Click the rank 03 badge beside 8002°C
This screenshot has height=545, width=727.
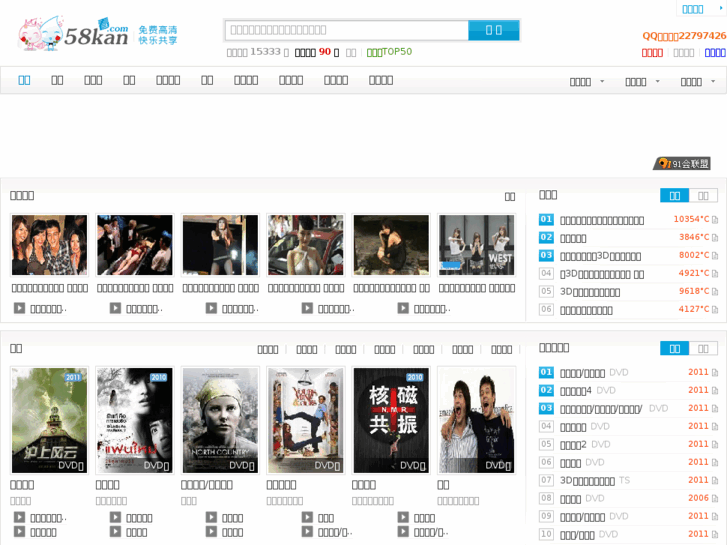tap(546, 256)
